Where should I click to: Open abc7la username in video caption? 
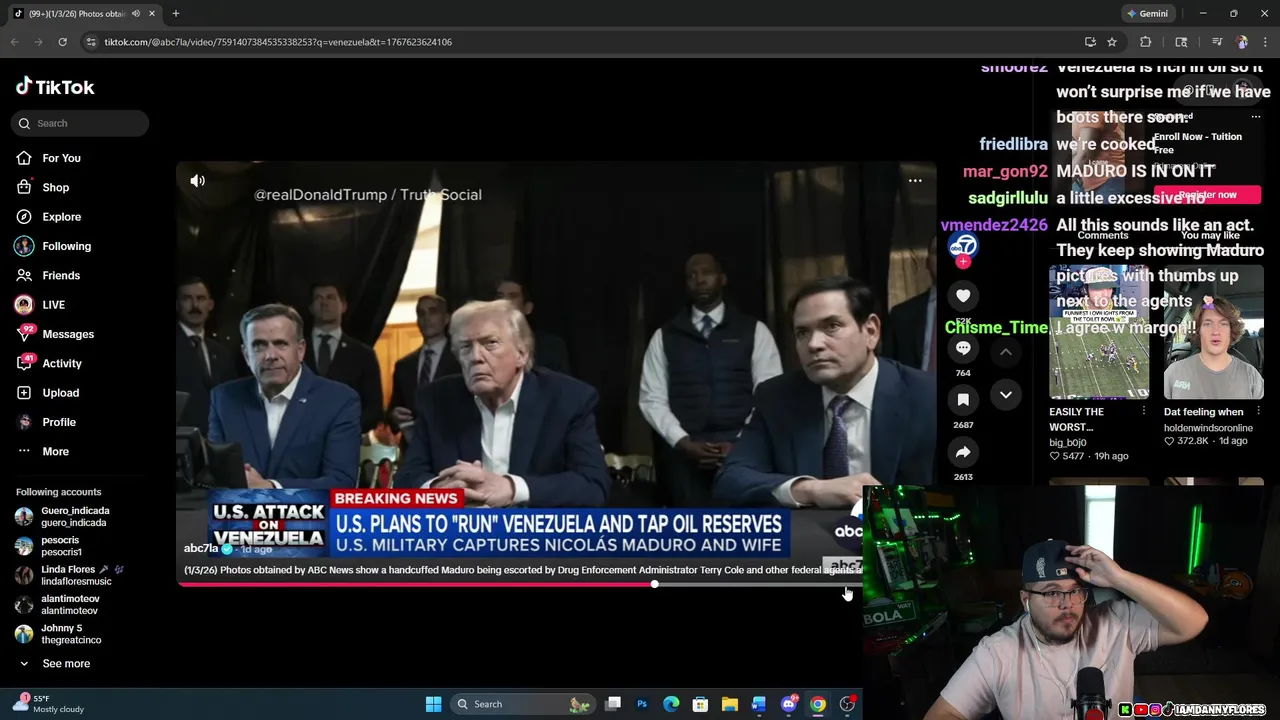[x=201, y=549]
